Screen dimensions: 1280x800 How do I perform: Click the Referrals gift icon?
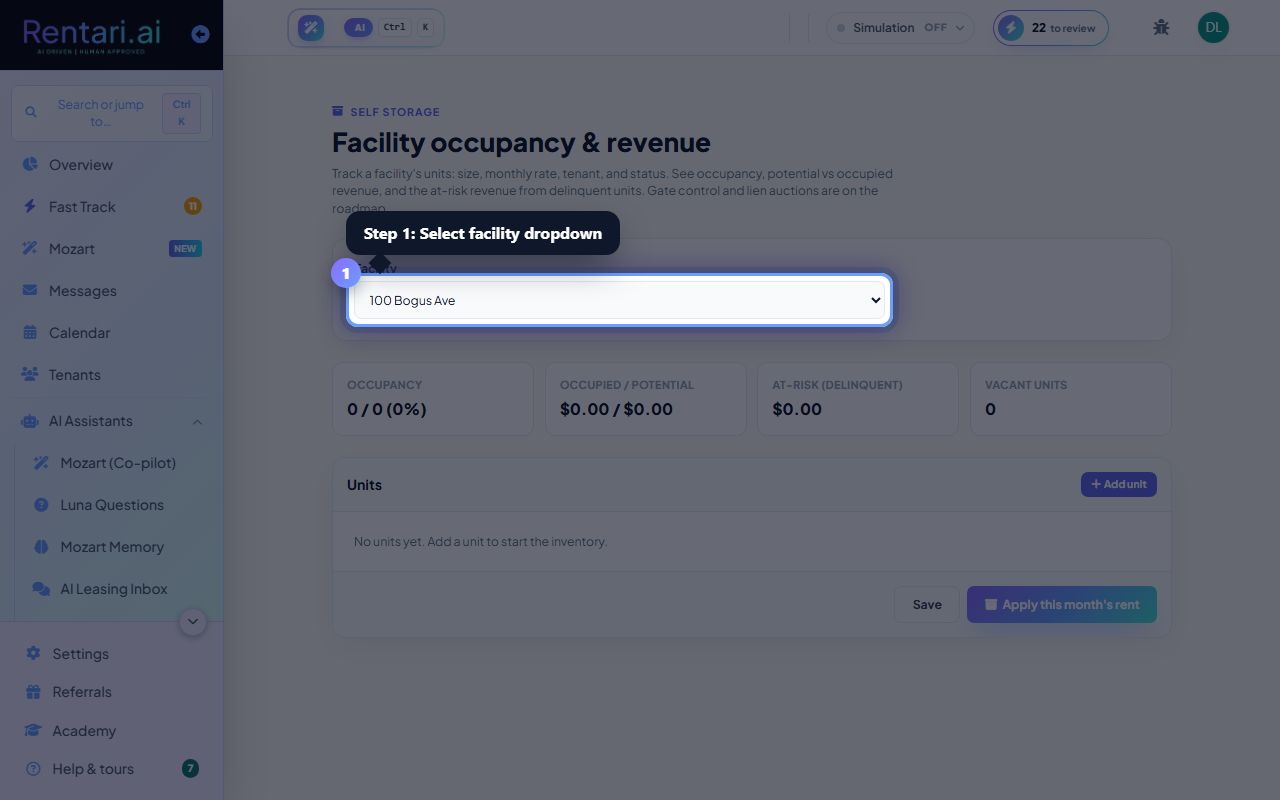[x=33, y=691]
